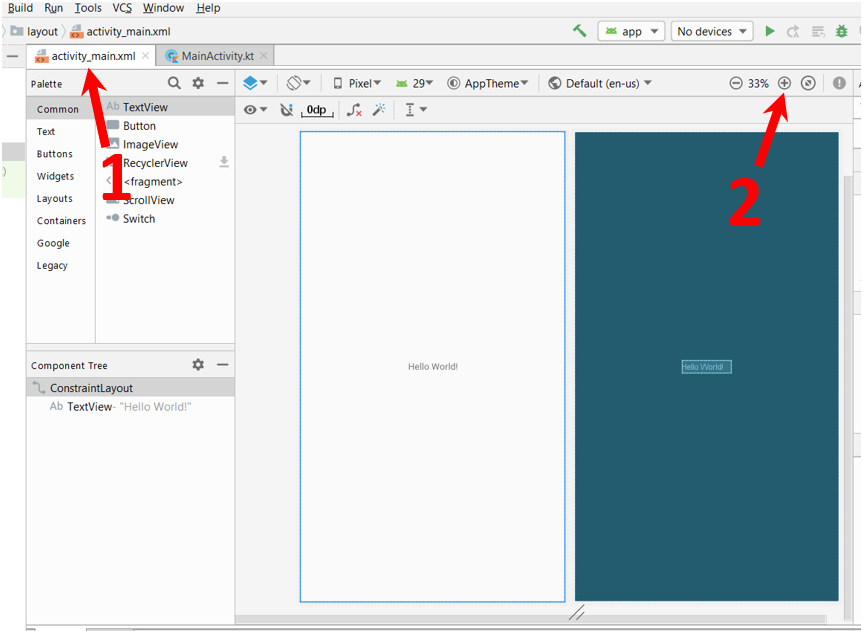Open the VCS menu

click(122, 8)
